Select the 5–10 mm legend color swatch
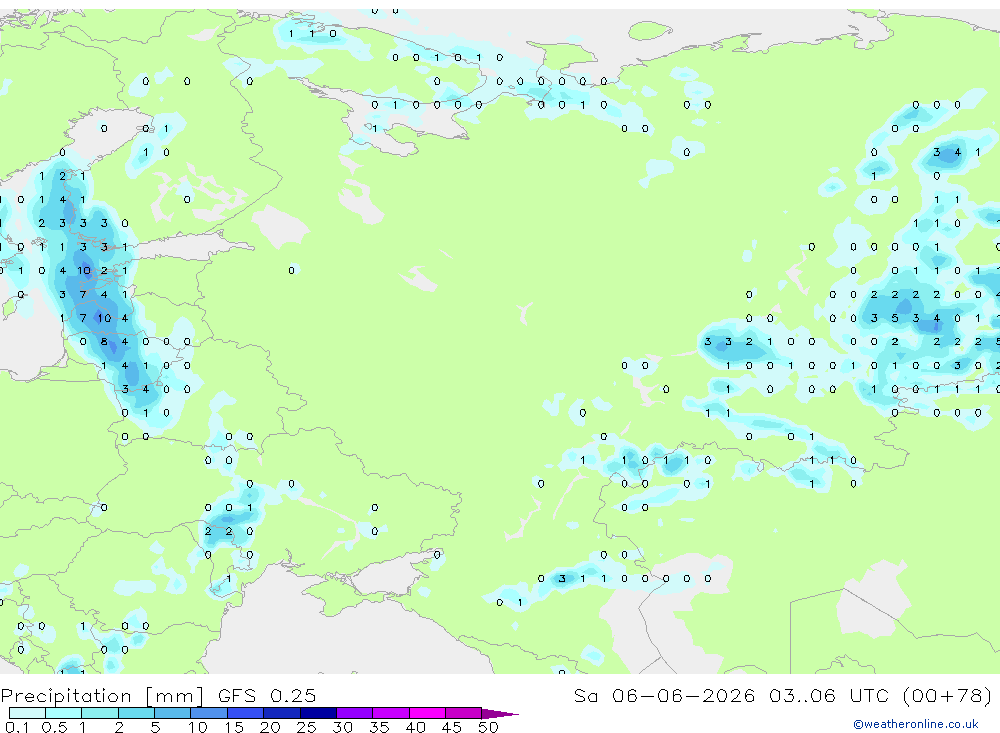 173,713
